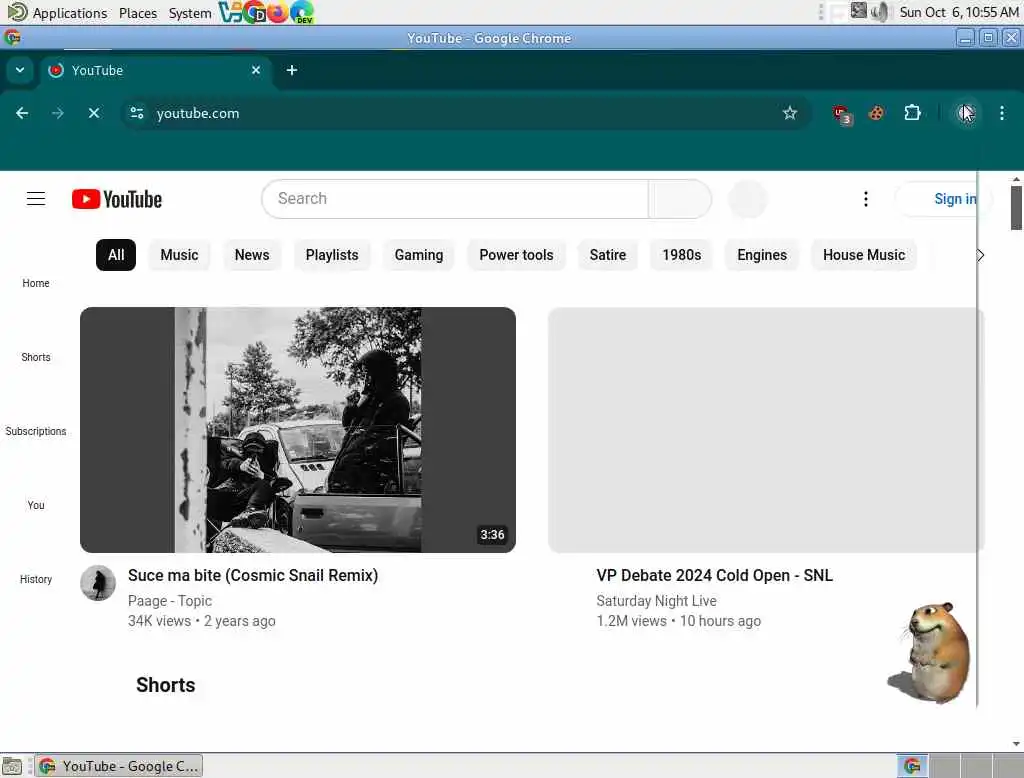Click the Show Desktop icon in bottom panel
Image resolution: width=1024 pixels, height=778 pixels.
12,766
